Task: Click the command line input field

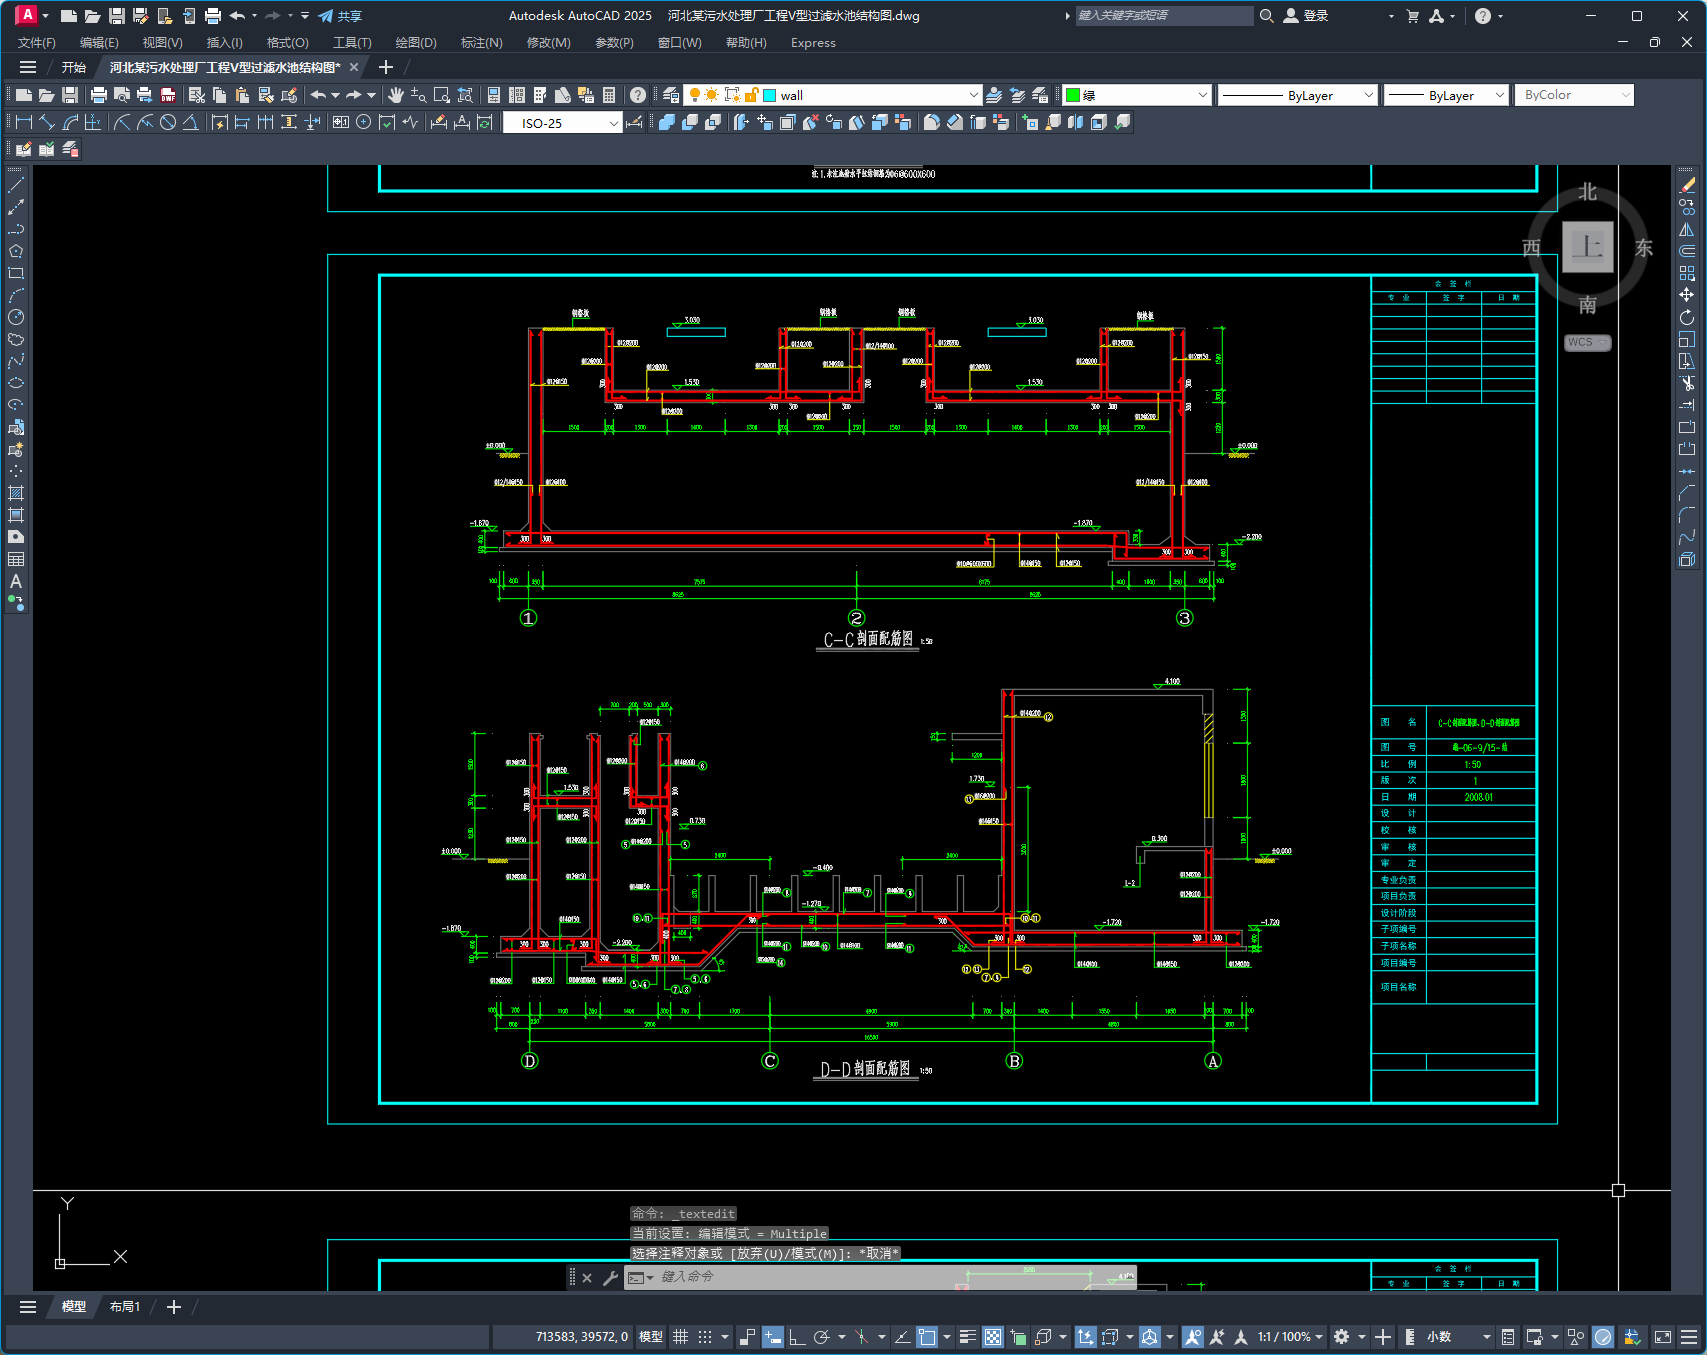Action: [880, 1277]
